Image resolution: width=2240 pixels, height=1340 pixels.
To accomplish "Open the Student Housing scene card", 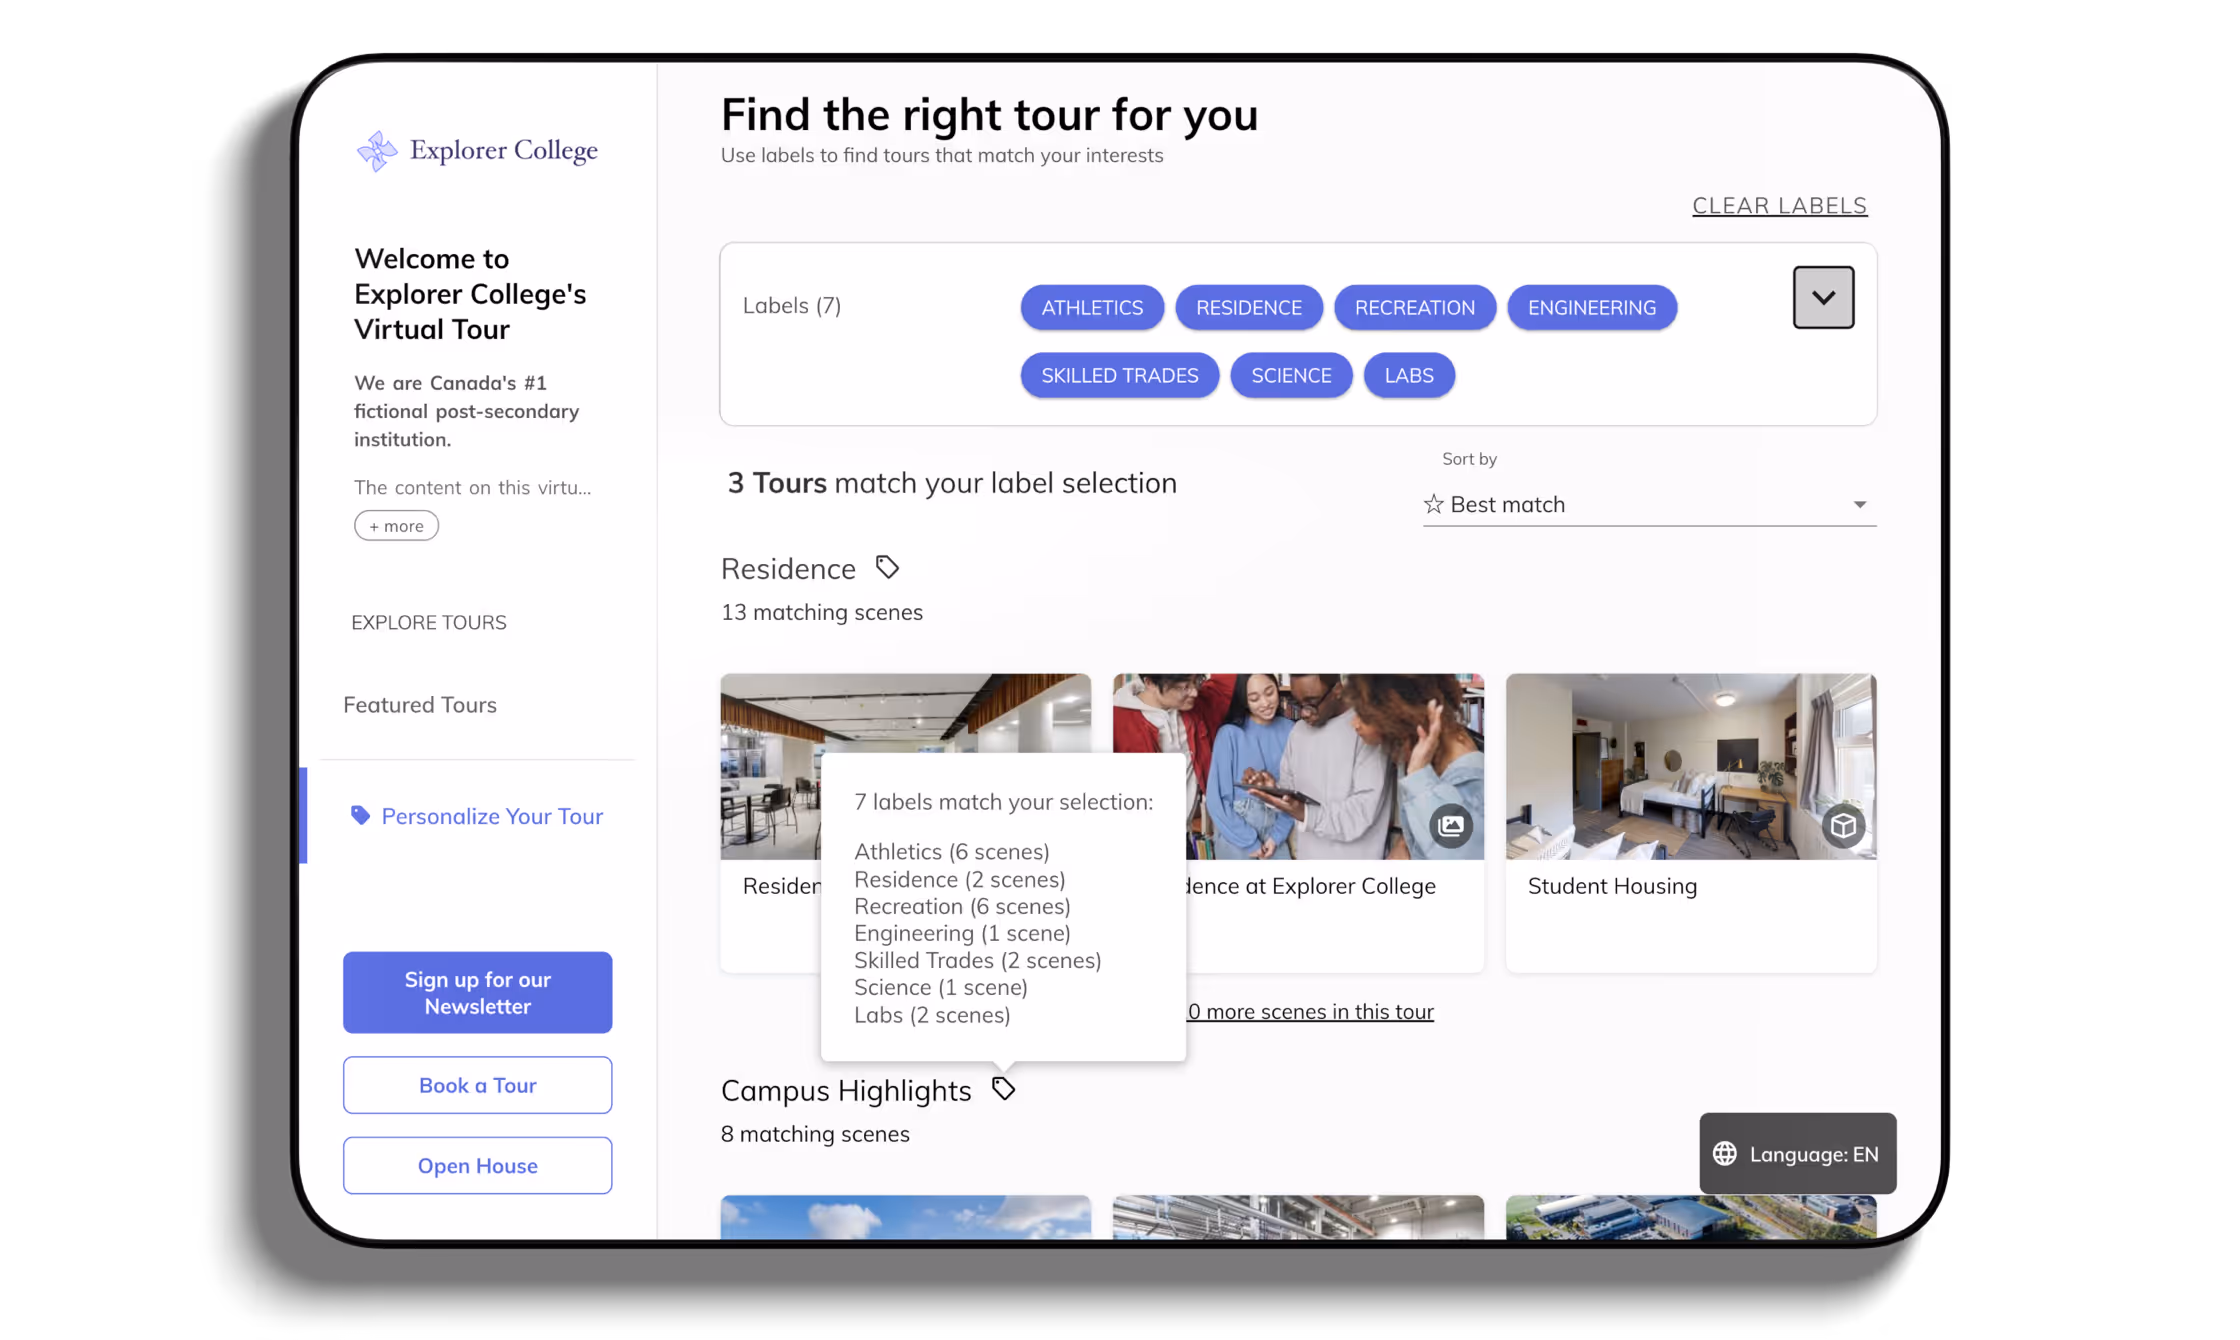I will (x=1691, y=822).
